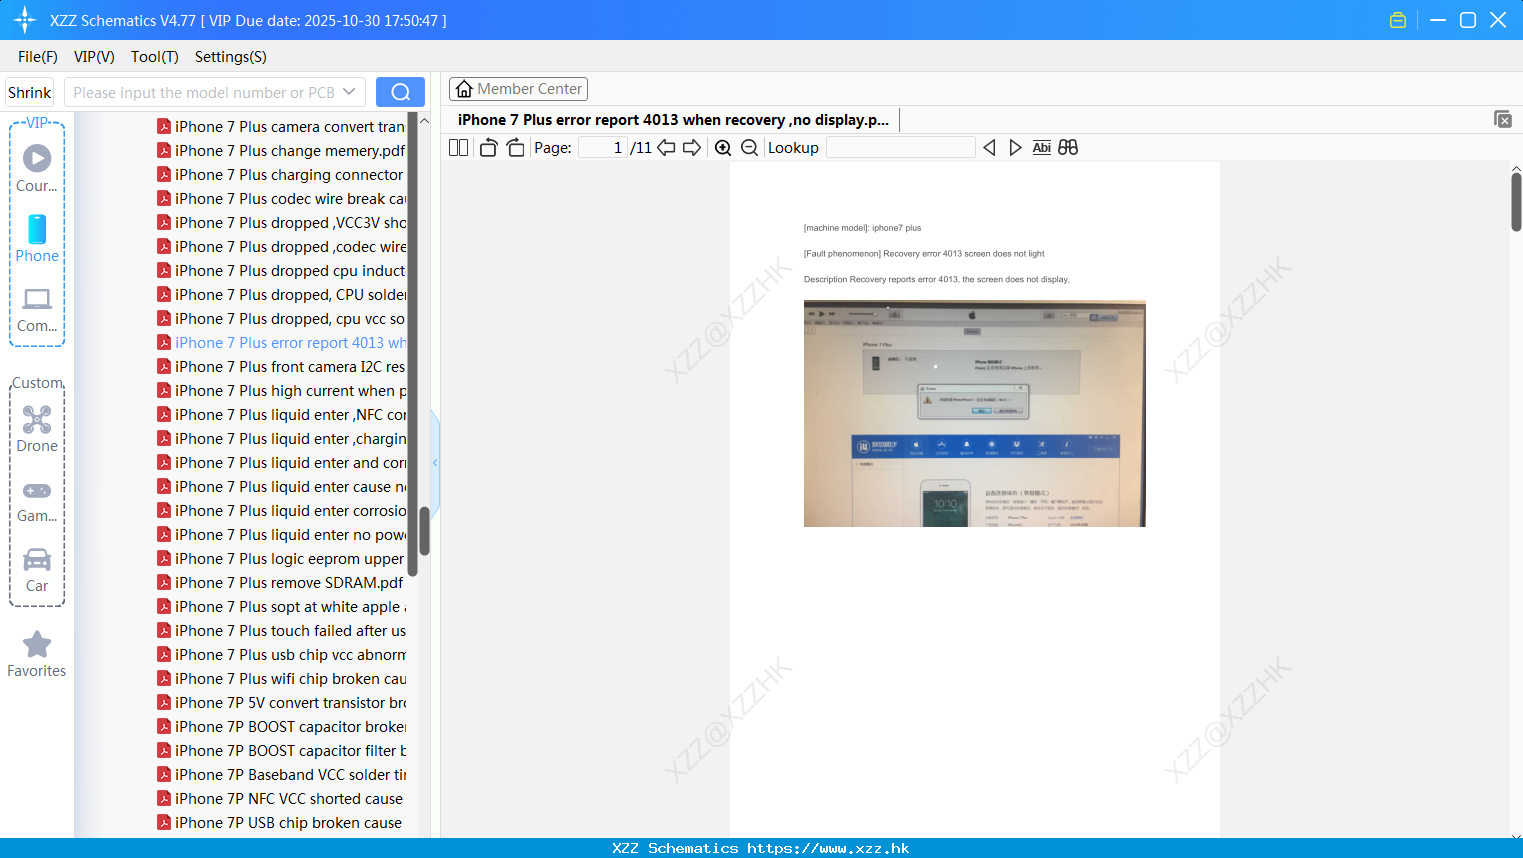This screenshot has height=858, width=1523.
Task: Open iPhone 7 Plus change memery.pdf
Action: [281, 150]
